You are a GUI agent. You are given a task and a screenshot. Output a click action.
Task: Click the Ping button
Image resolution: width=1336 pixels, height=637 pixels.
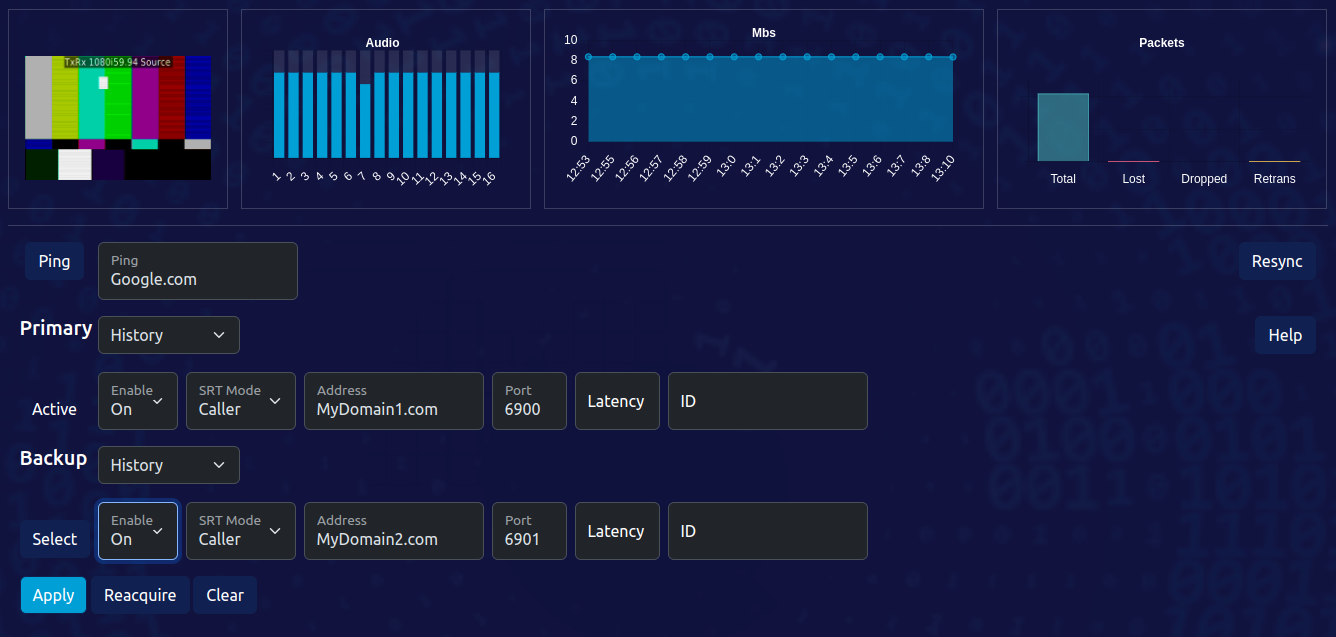point(54,261)
